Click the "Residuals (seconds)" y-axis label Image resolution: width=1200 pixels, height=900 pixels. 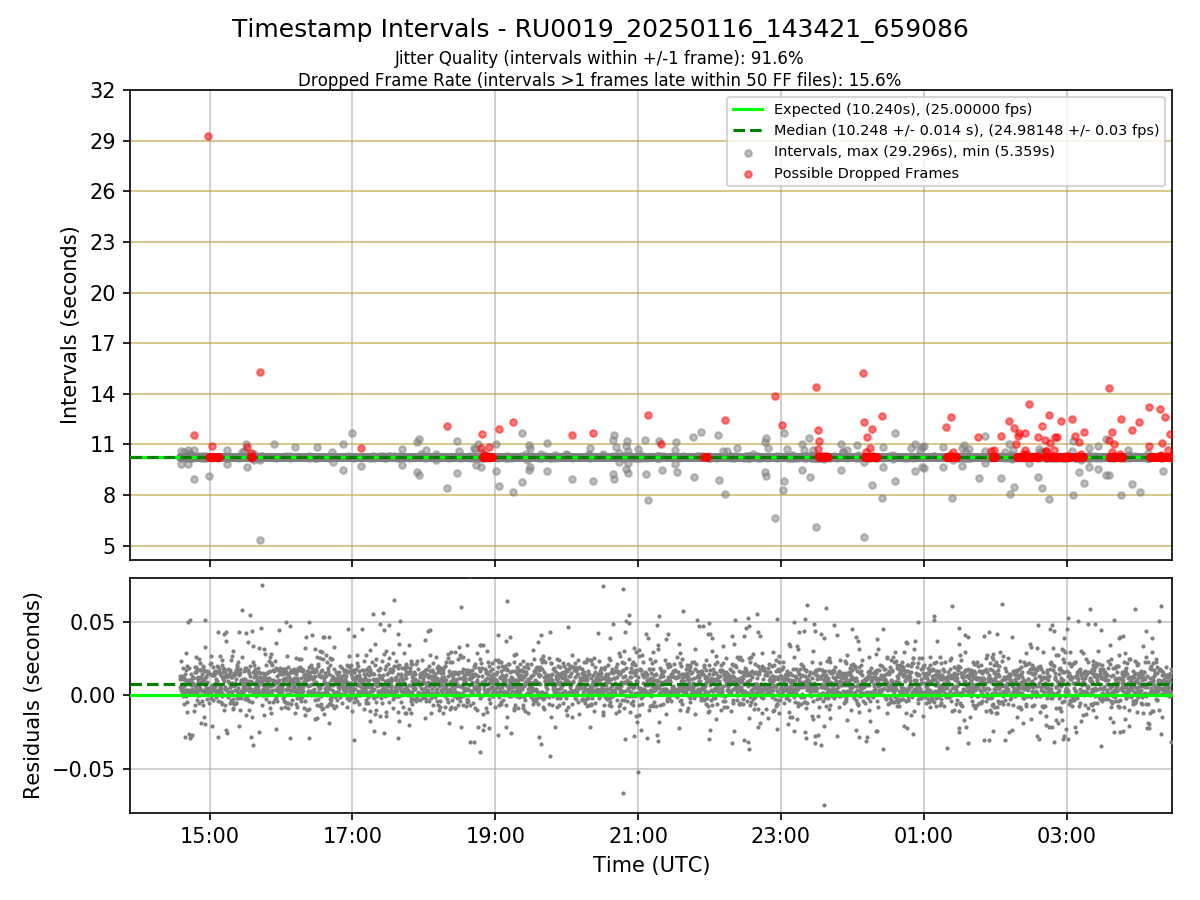click(x=32, y=695)
